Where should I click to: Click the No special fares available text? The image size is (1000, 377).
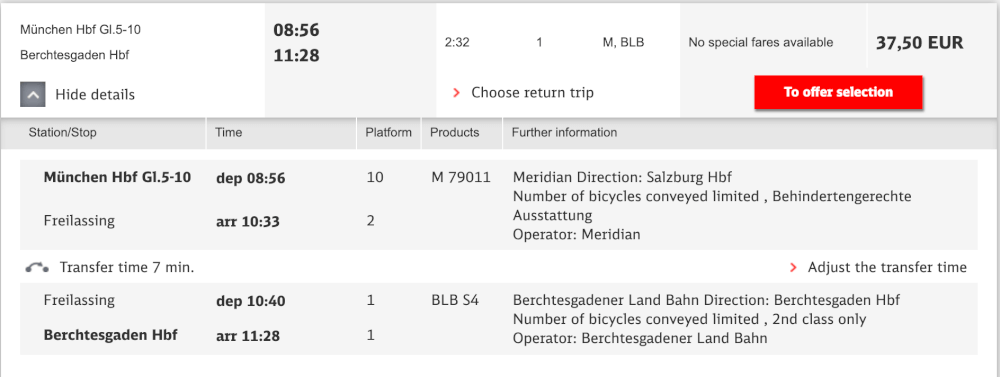[761, 43]
